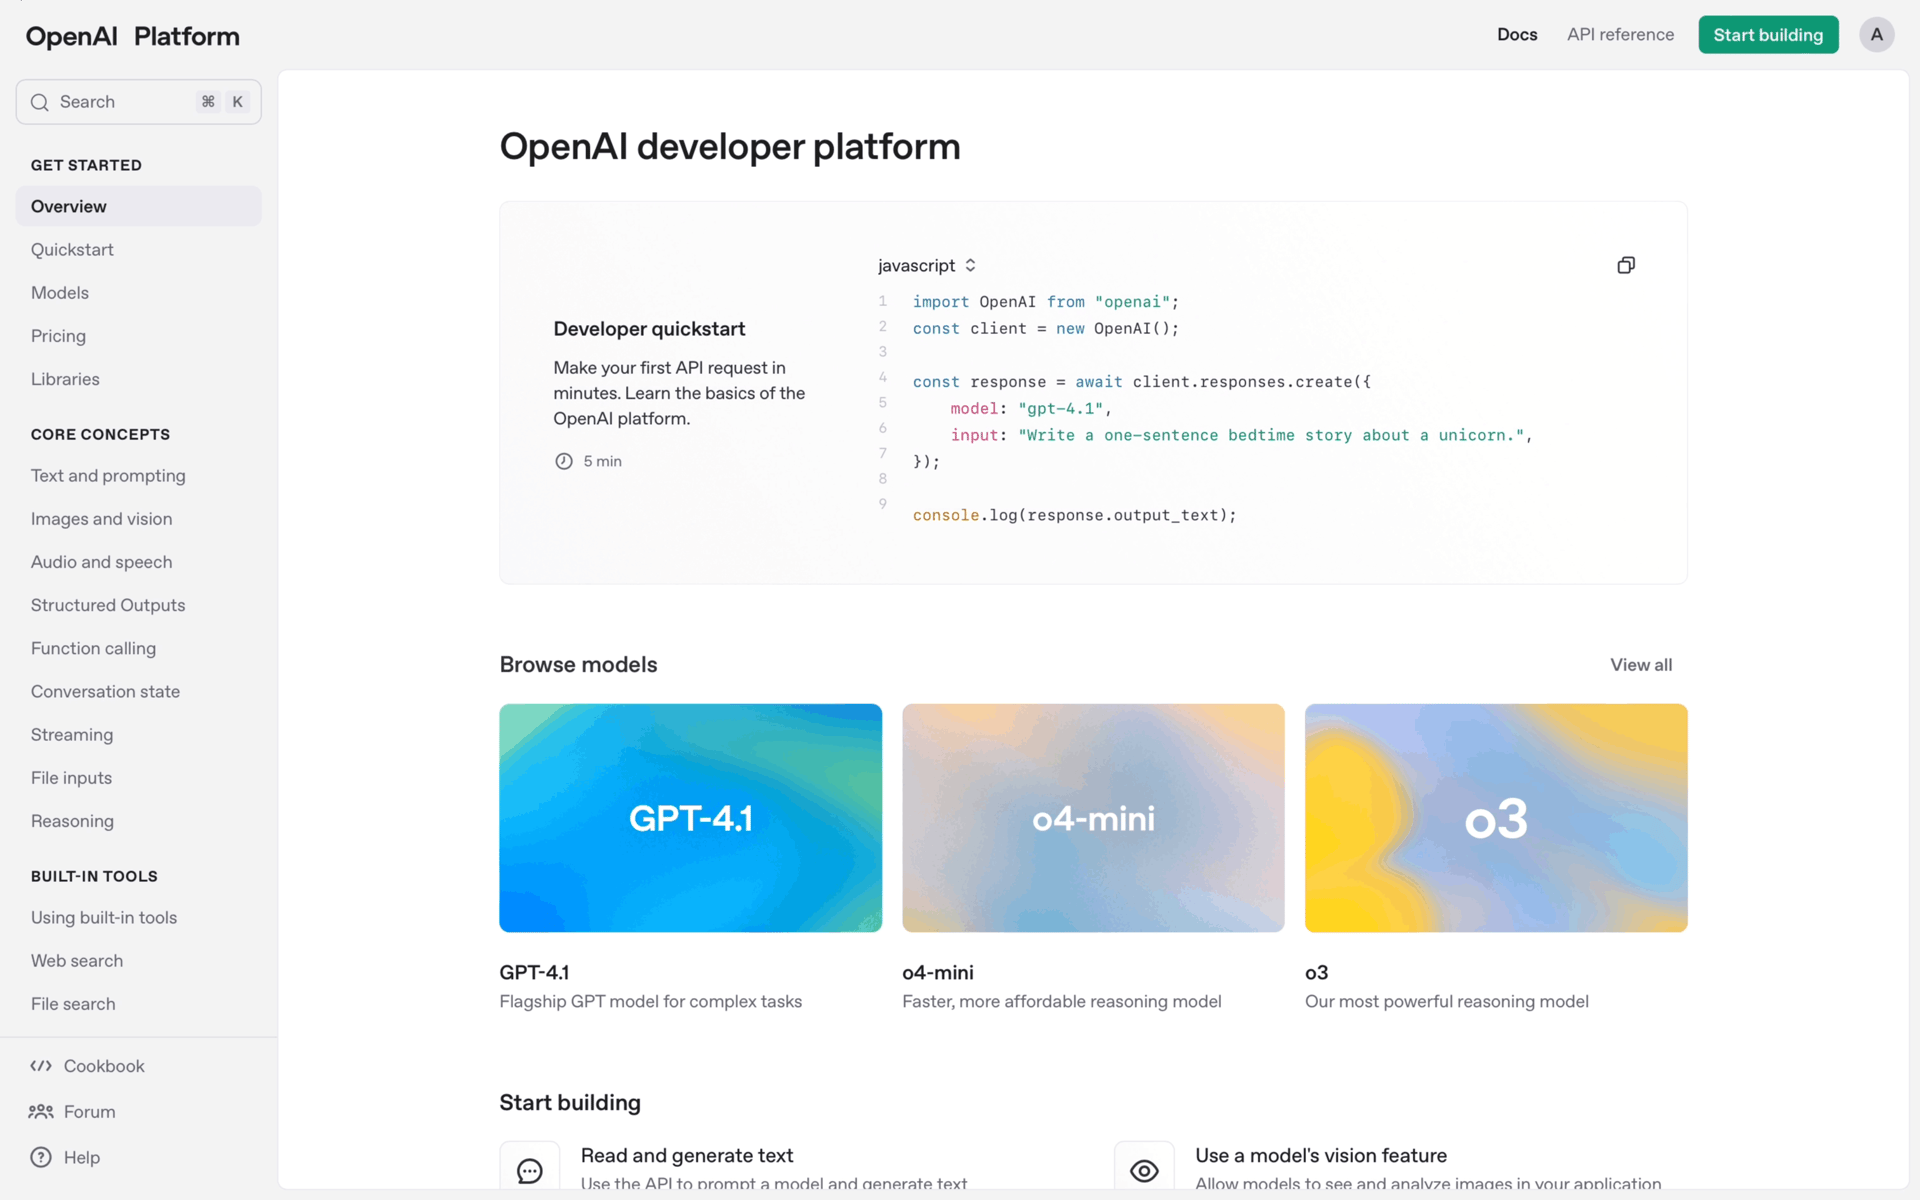Click the Help question mark icon
1920x1200 pixels.
41,1157
